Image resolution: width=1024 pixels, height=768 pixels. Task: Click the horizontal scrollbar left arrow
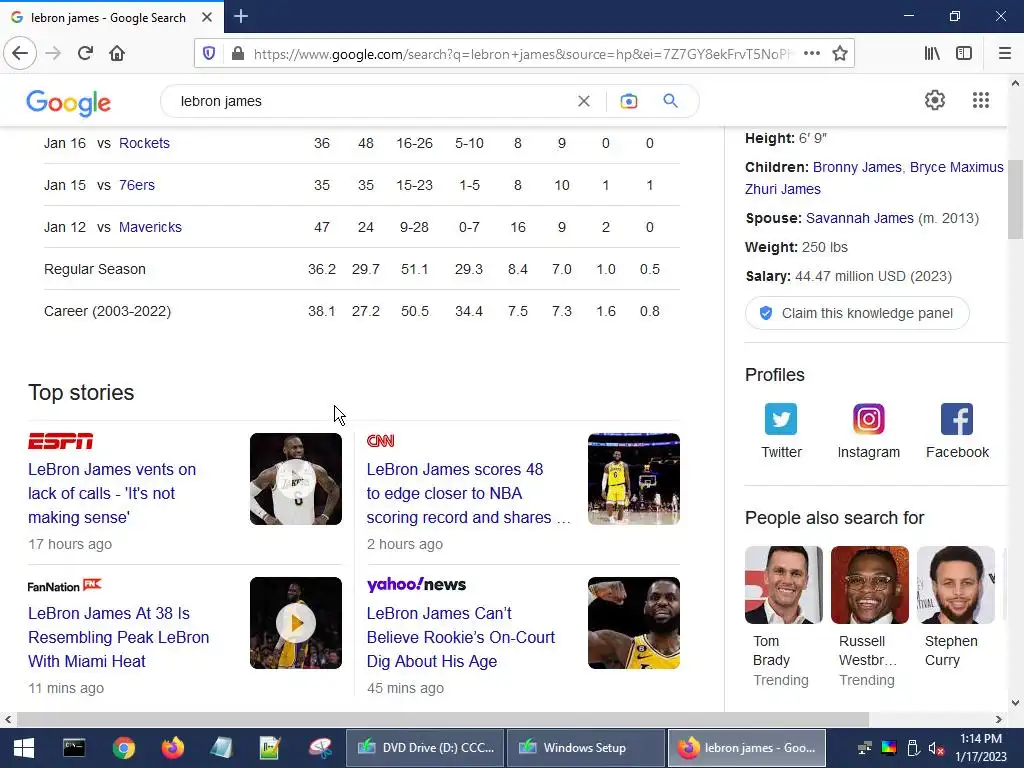(8, 720)
